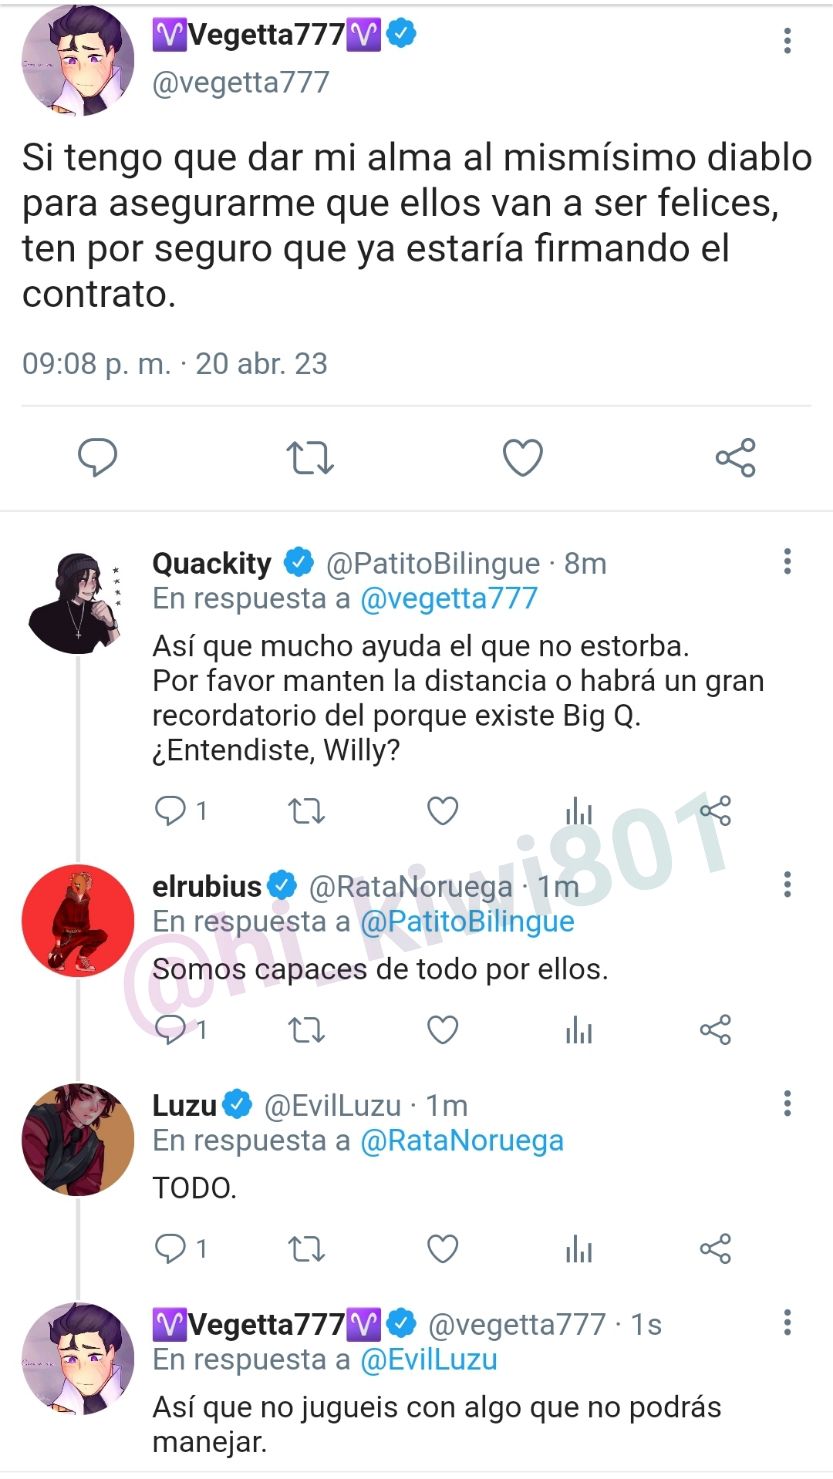Viewport: 833px width, 1479px height.
Task: Open elrubius's red avatar
Action: point(77,920)
